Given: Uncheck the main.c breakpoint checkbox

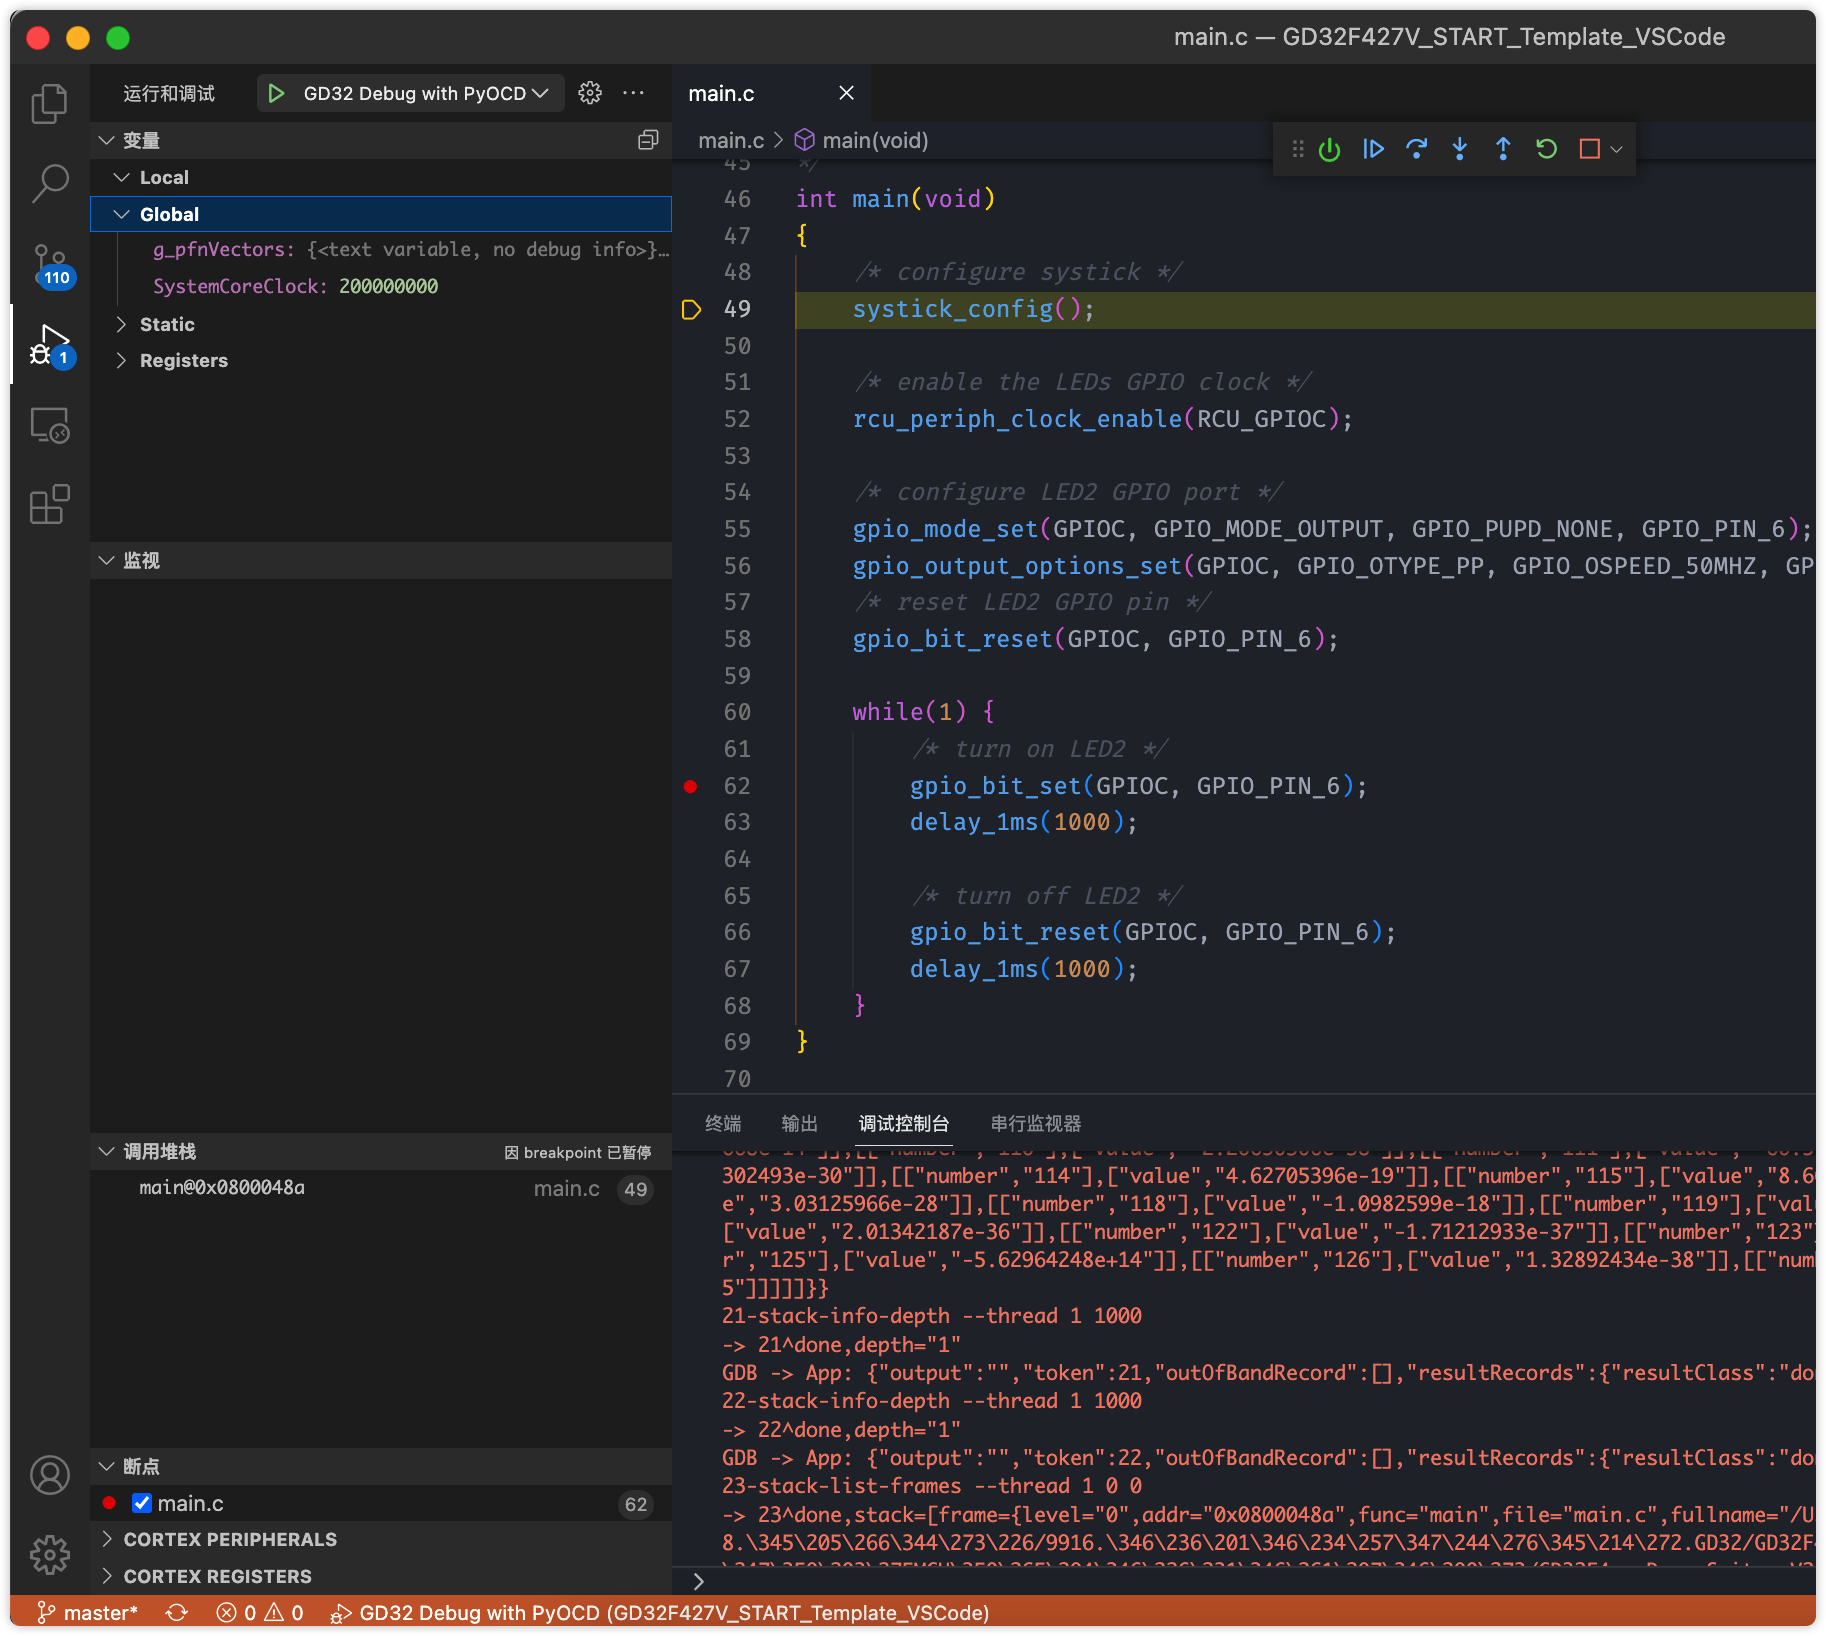Looking at the screenshot, I should (142, 1503).
